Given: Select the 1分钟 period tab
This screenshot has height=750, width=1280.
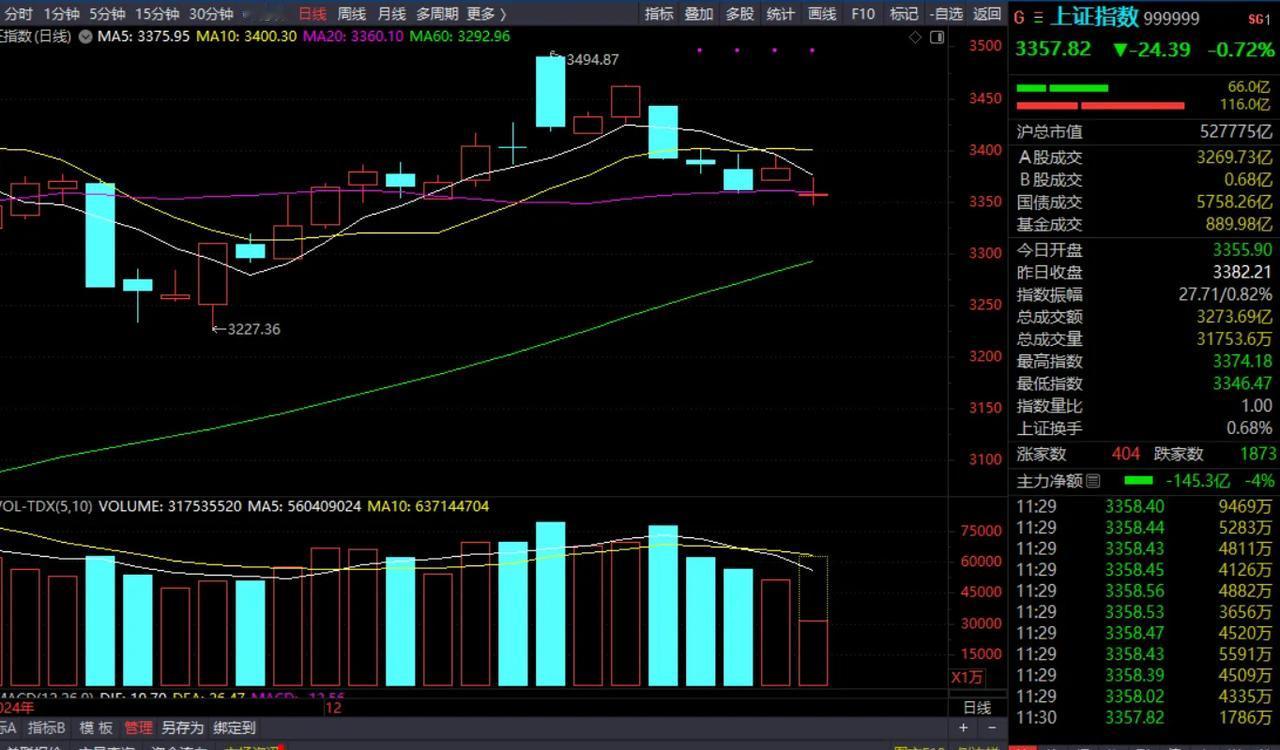Looking at the screenshot, I should click(61, 14).
